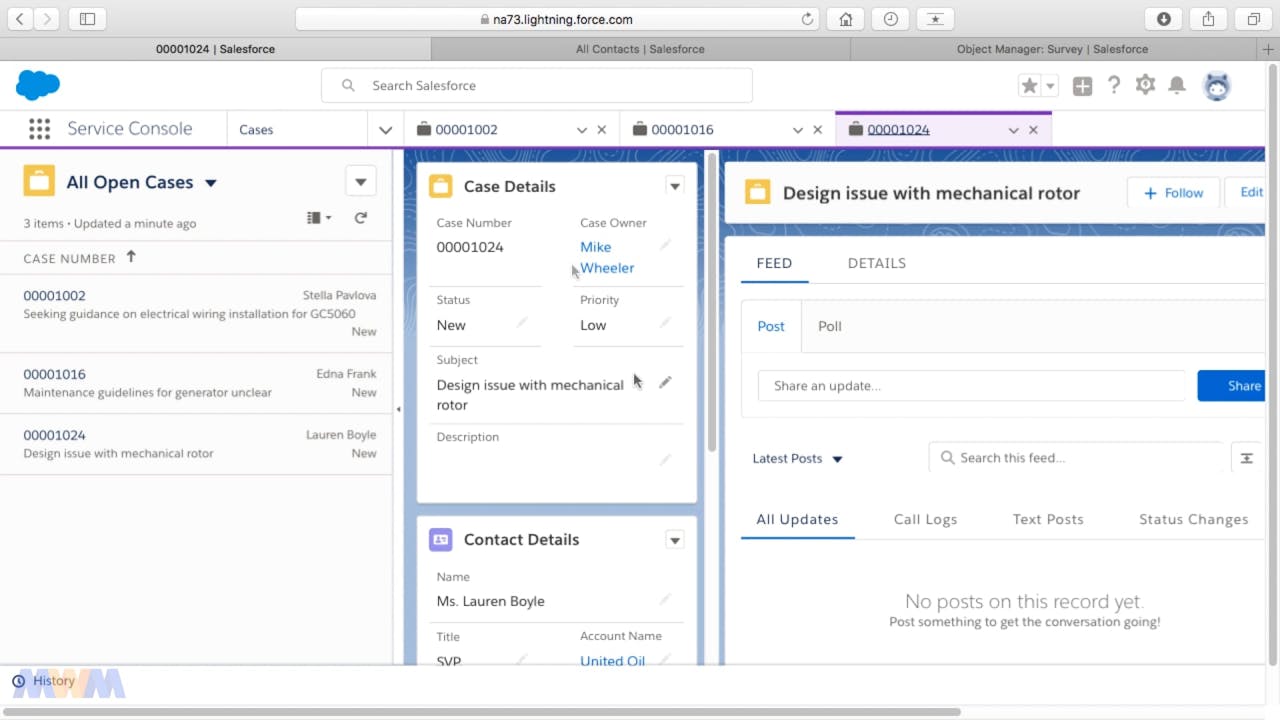Click the Search this feed field
Screen dimensions: 1280x720
pyautogui.click(x=1076, y=458)
